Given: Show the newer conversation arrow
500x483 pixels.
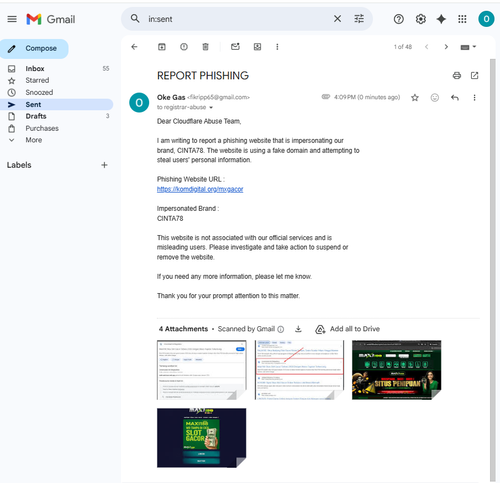Looking at the screenshot, I should [427, 47].
